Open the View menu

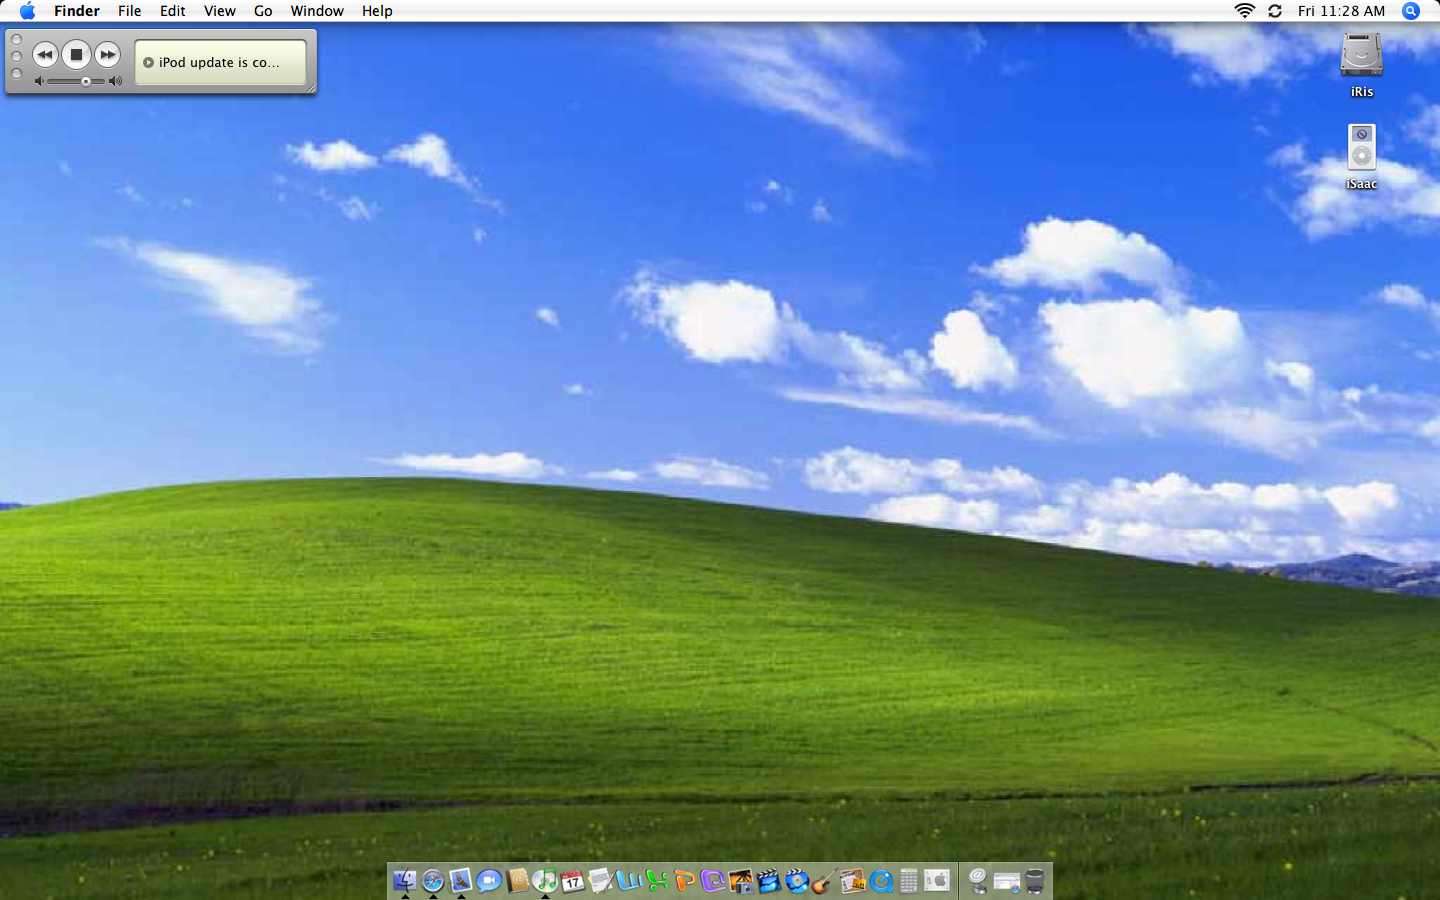[x=220, y=11]
